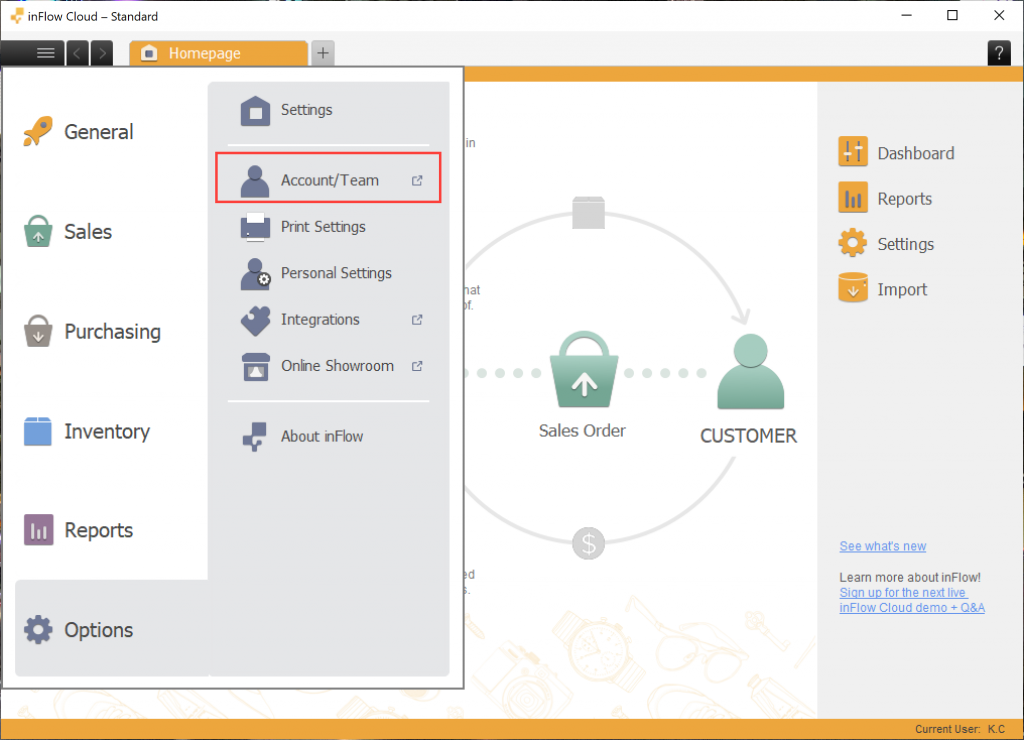Click the gray box icon atop the workflow circle
Screen dimensions: 1024x740
pyautogui.click(x=588, y=212)
